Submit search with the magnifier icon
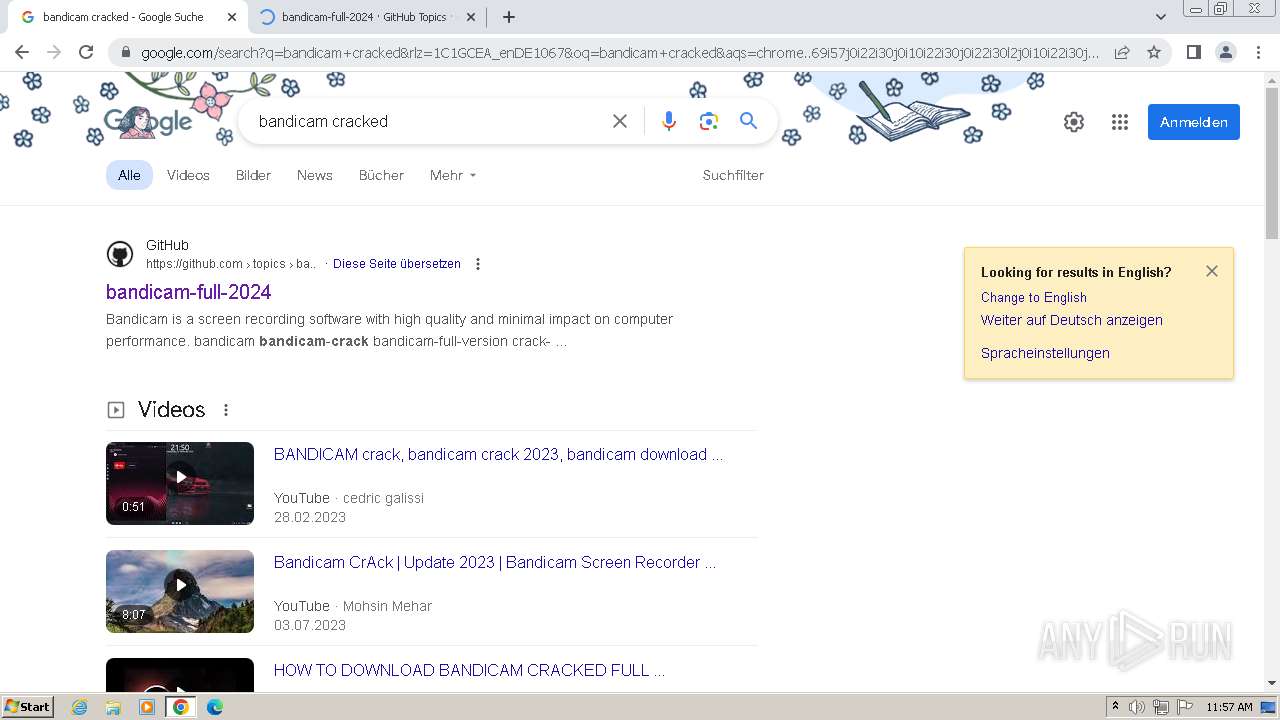 click(748, 121)
